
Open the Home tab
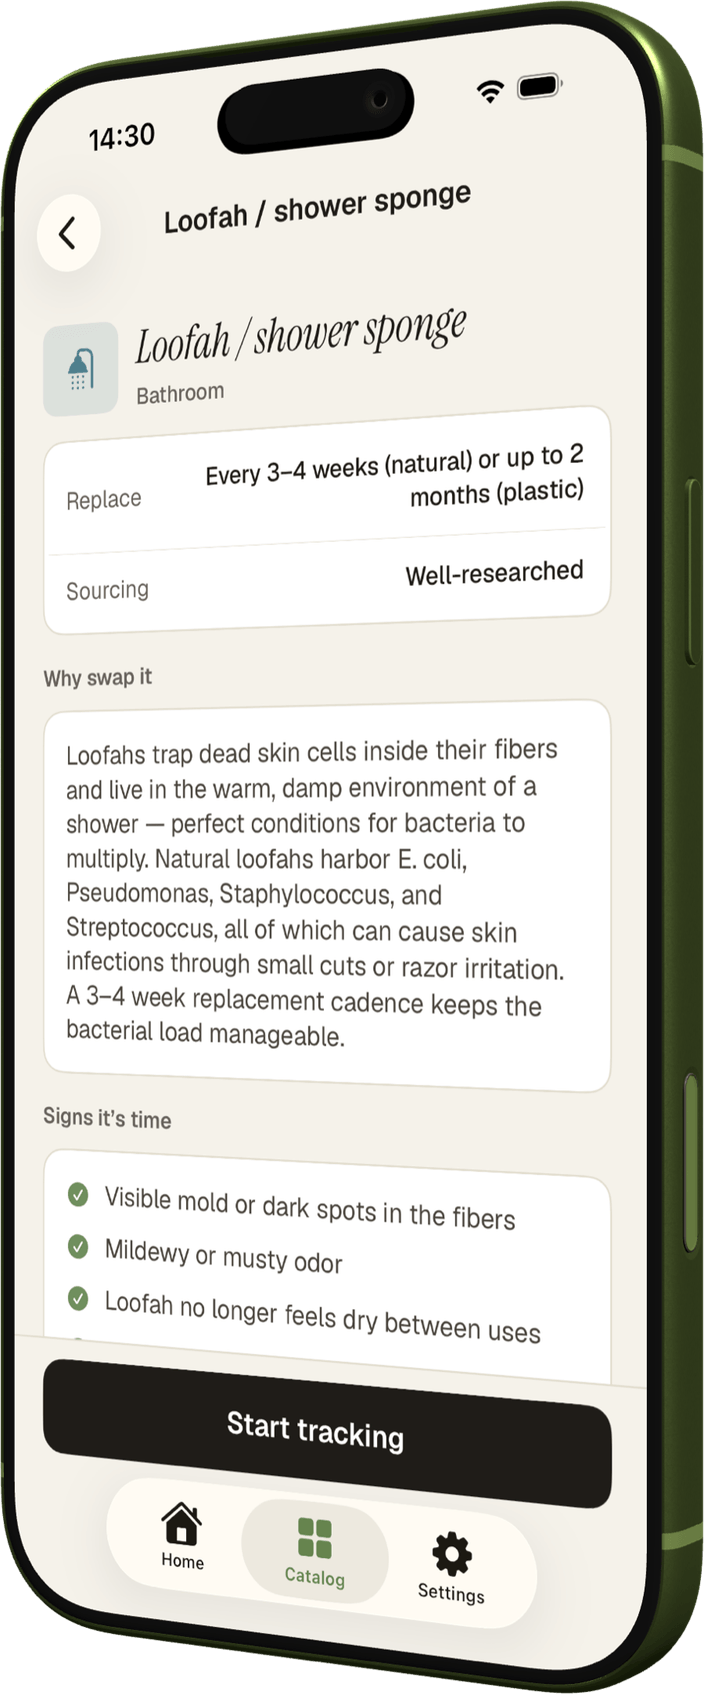click(x=182, y=1537)
